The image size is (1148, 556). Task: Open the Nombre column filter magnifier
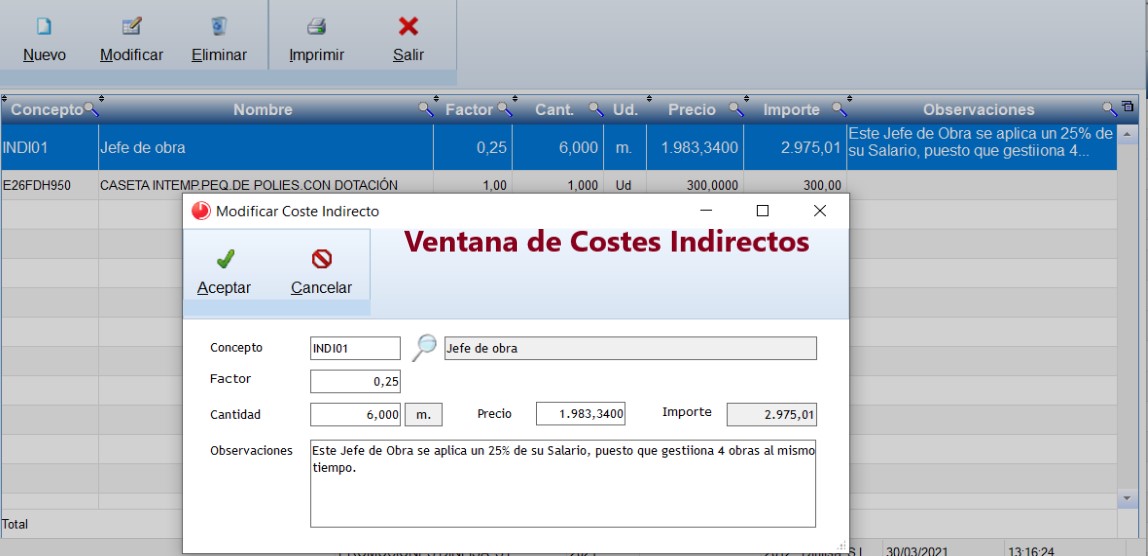(426, 109)
